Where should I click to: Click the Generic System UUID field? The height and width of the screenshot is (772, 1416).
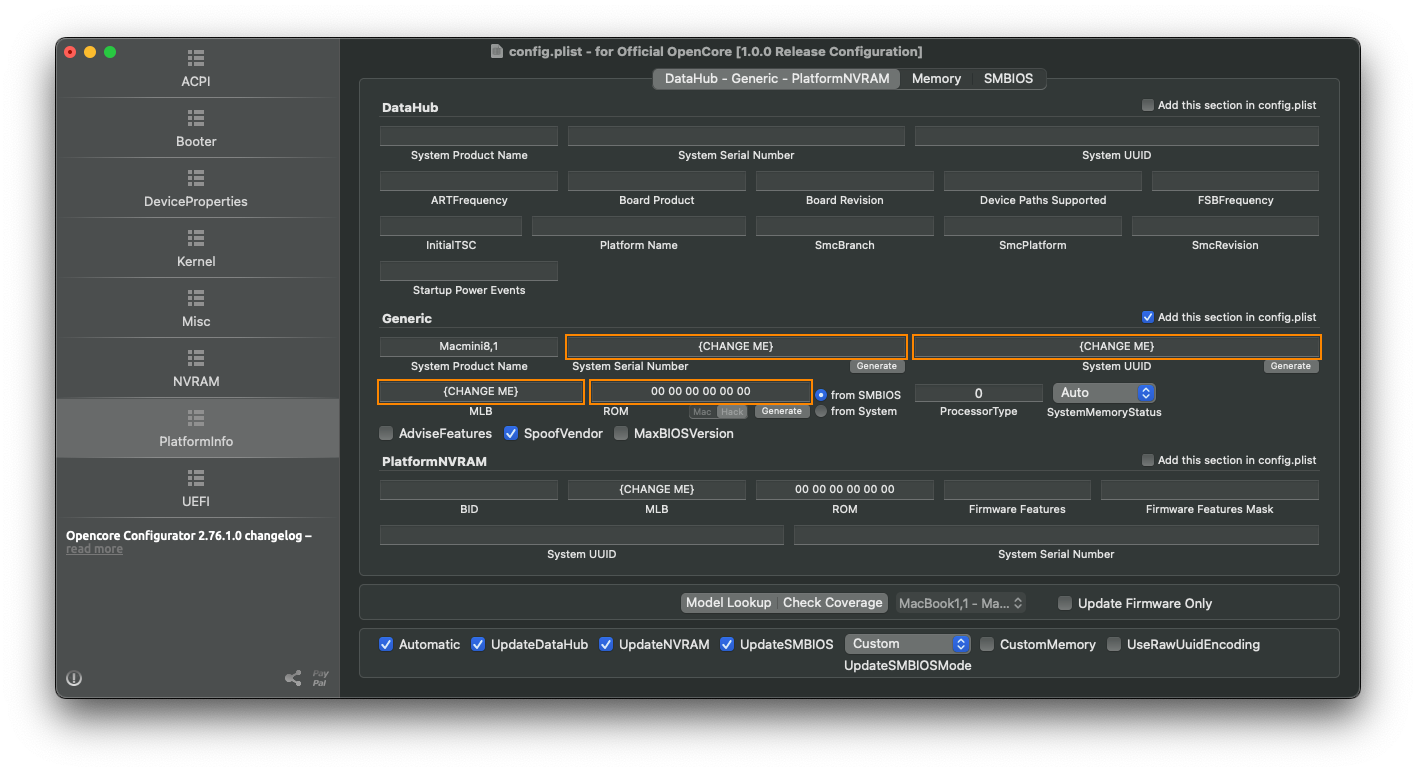(1116, 346)
